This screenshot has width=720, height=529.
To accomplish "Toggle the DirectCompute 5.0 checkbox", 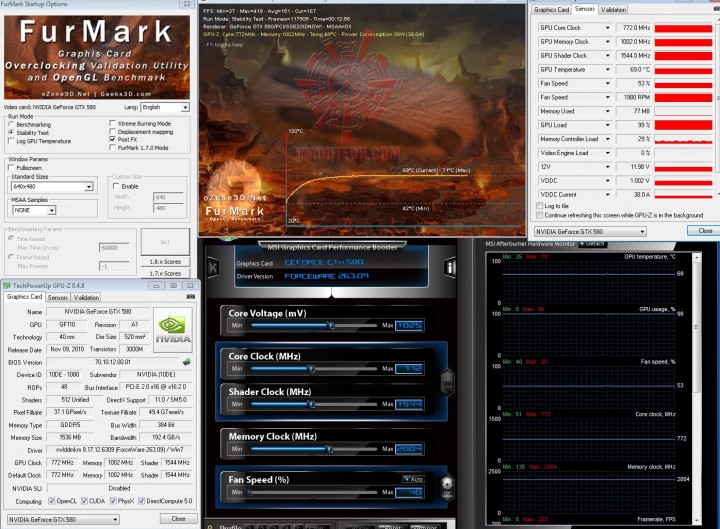I will coord(142,501).
